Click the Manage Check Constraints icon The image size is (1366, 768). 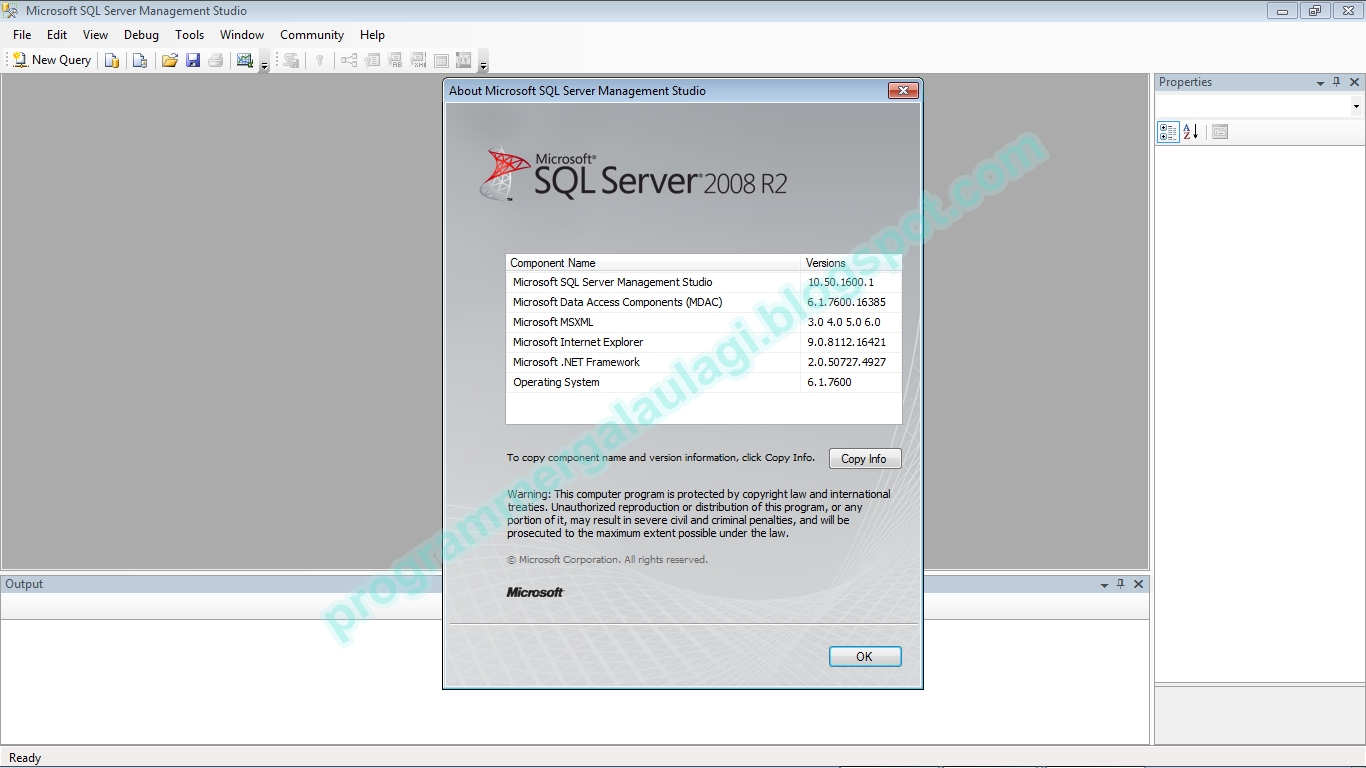tap(441, 60)
